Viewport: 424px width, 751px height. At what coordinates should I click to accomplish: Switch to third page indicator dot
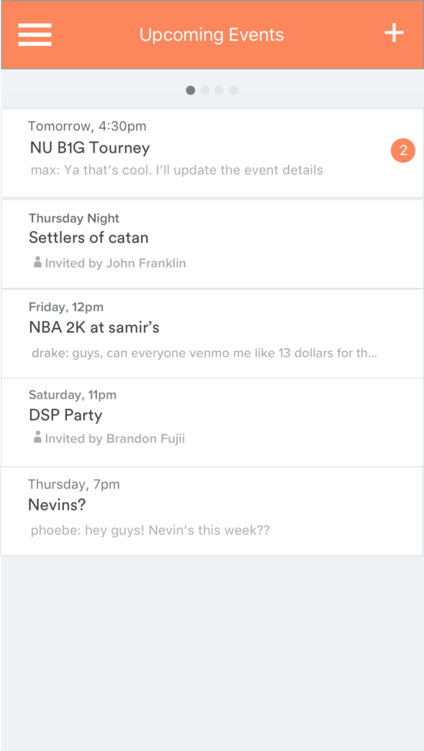[x=219, y=90]
